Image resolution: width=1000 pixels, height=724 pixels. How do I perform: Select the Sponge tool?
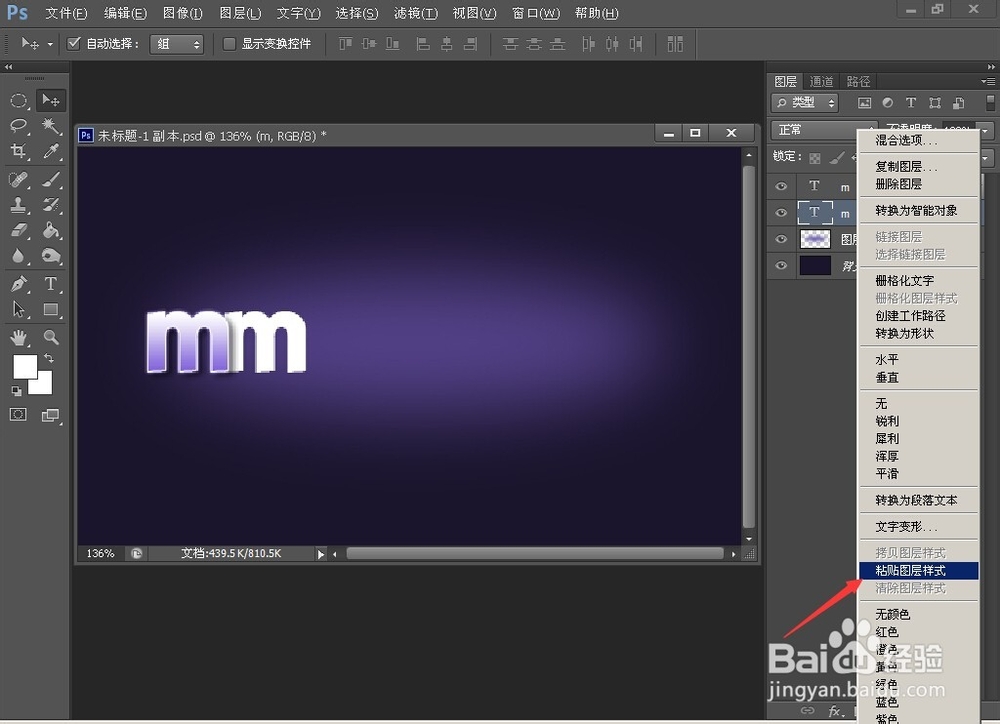coord(50,256)
